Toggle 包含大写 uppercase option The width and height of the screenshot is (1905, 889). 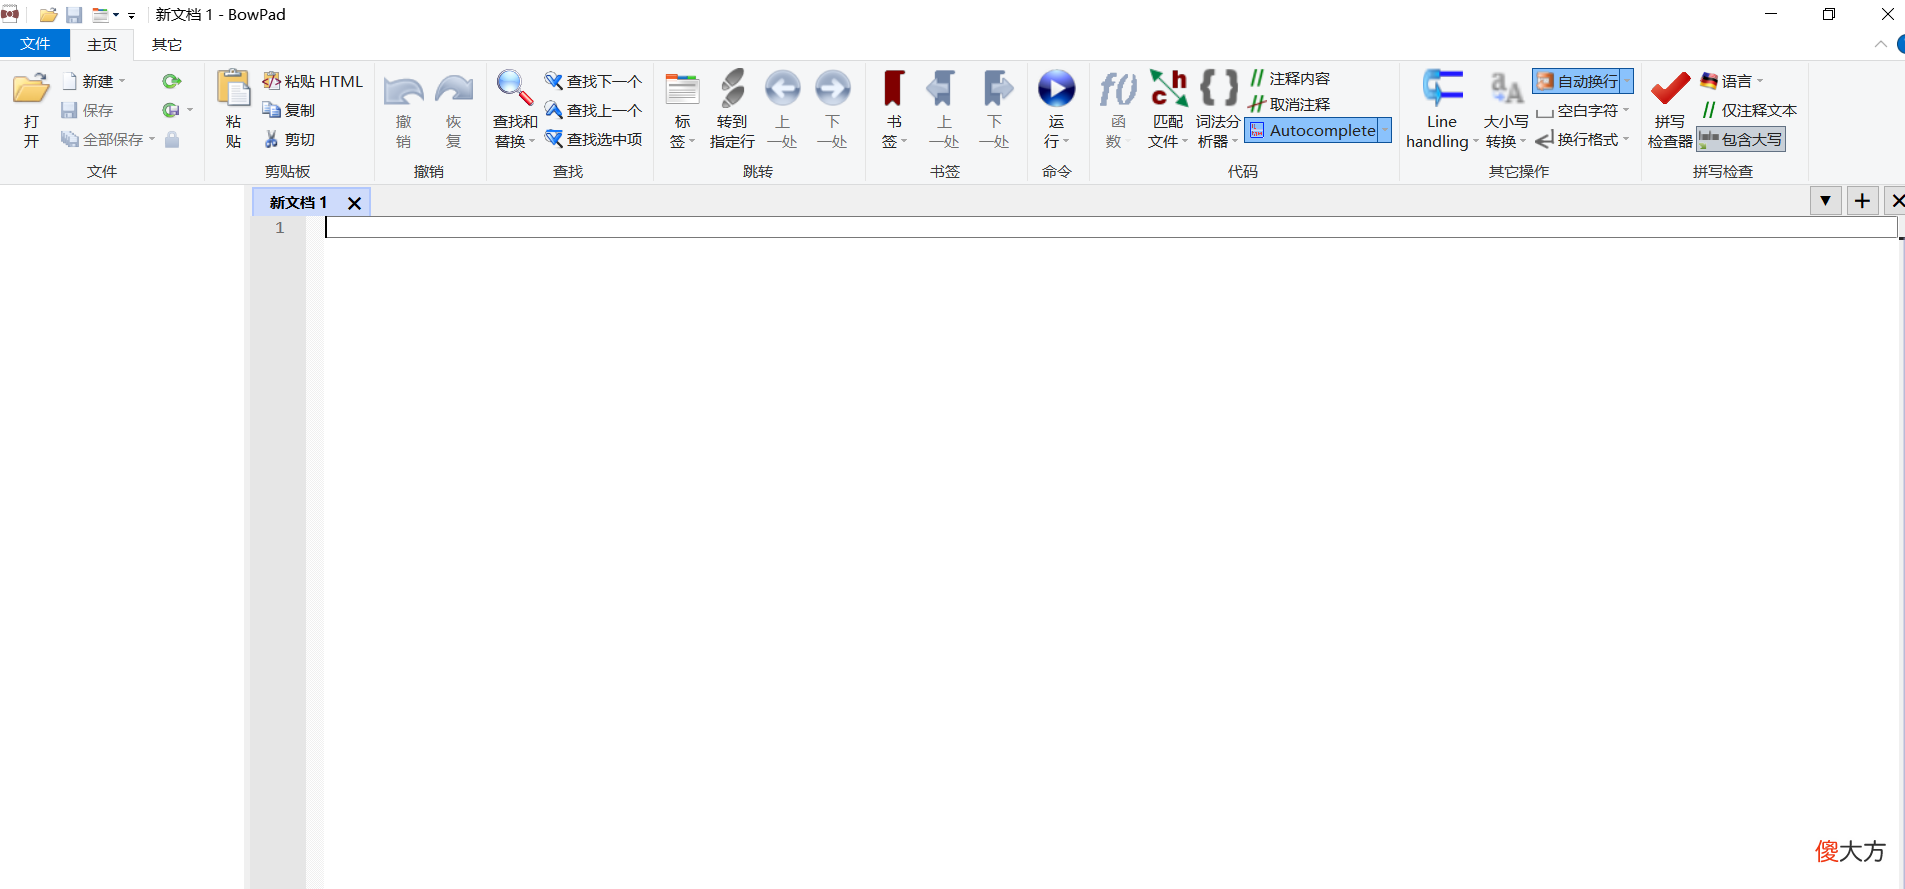pos(1741,140)
